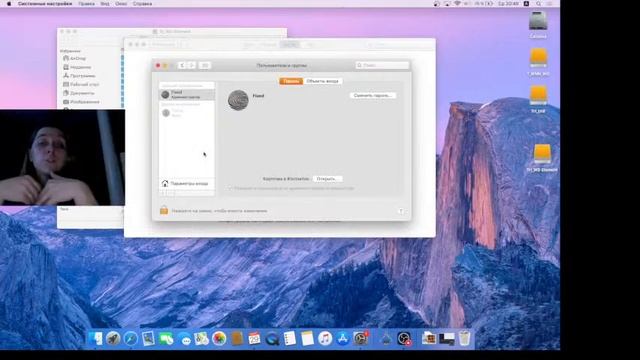Viewport: 640px width, 360px height.
Task: Click the help question mark button
Action: (401, 211)
